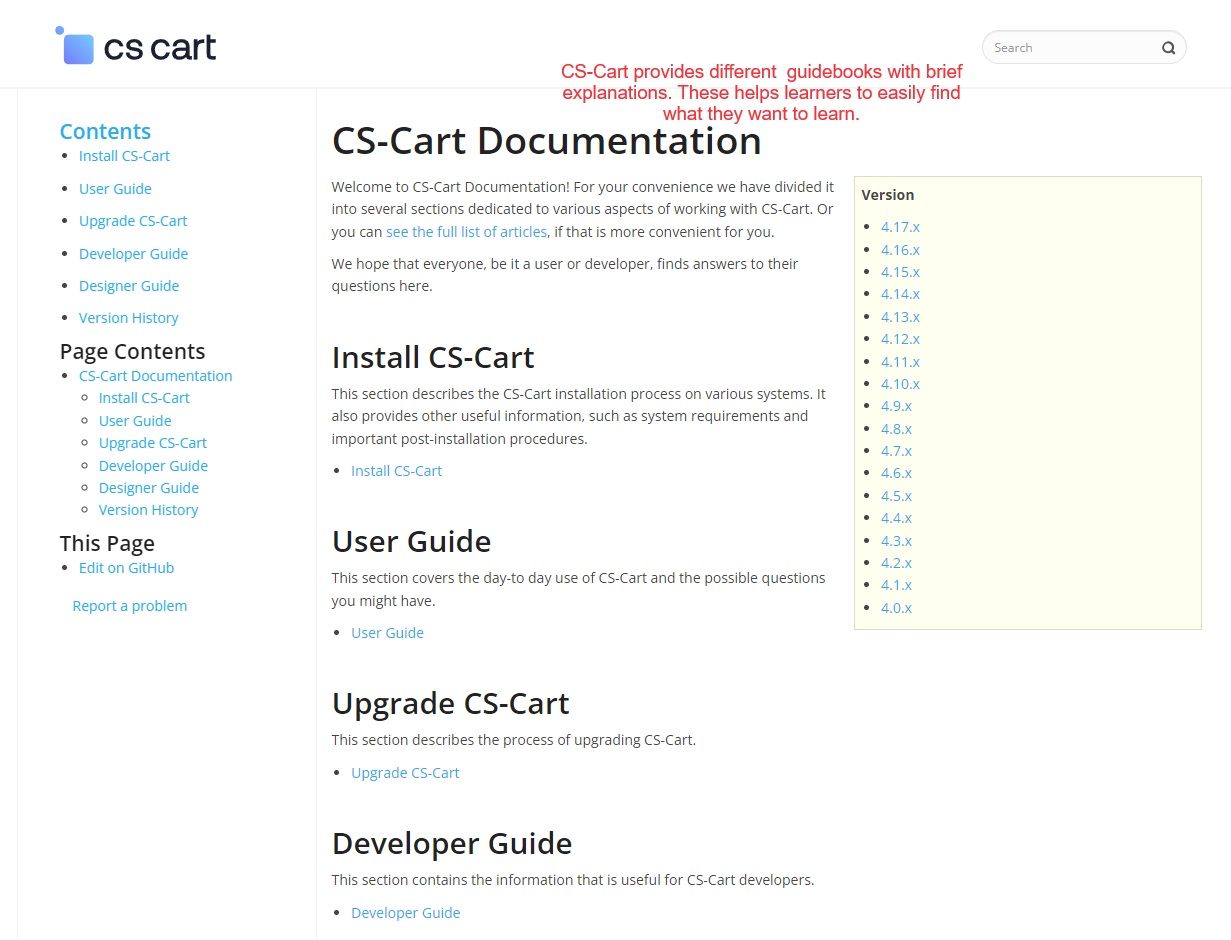The image size is (1231, 940).
Task: Click the Contents heading link
Action: [105, 131]
